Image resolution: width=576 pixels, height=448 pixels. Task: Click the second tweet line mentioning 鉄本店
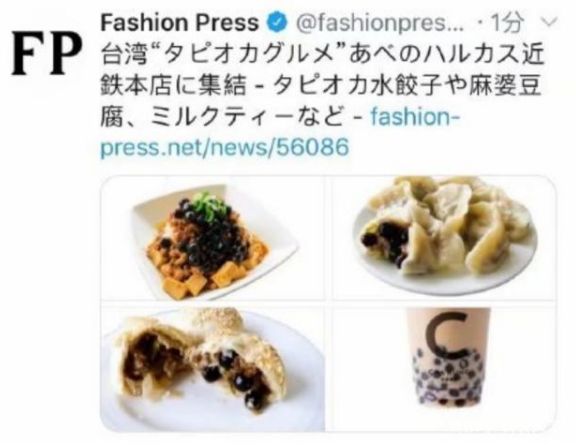(x=321, y=86)
